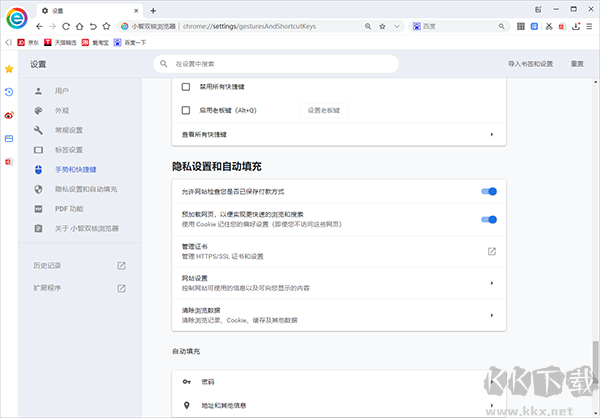
Task: Click the 导入书签和设置 link
Action: (x=530, y=64)
